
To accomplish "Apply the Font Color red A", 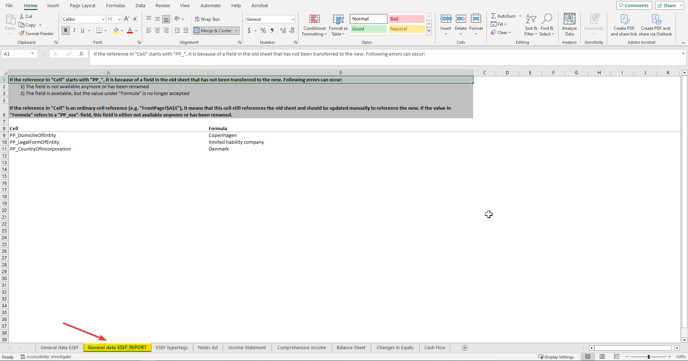I will point(130,31).
